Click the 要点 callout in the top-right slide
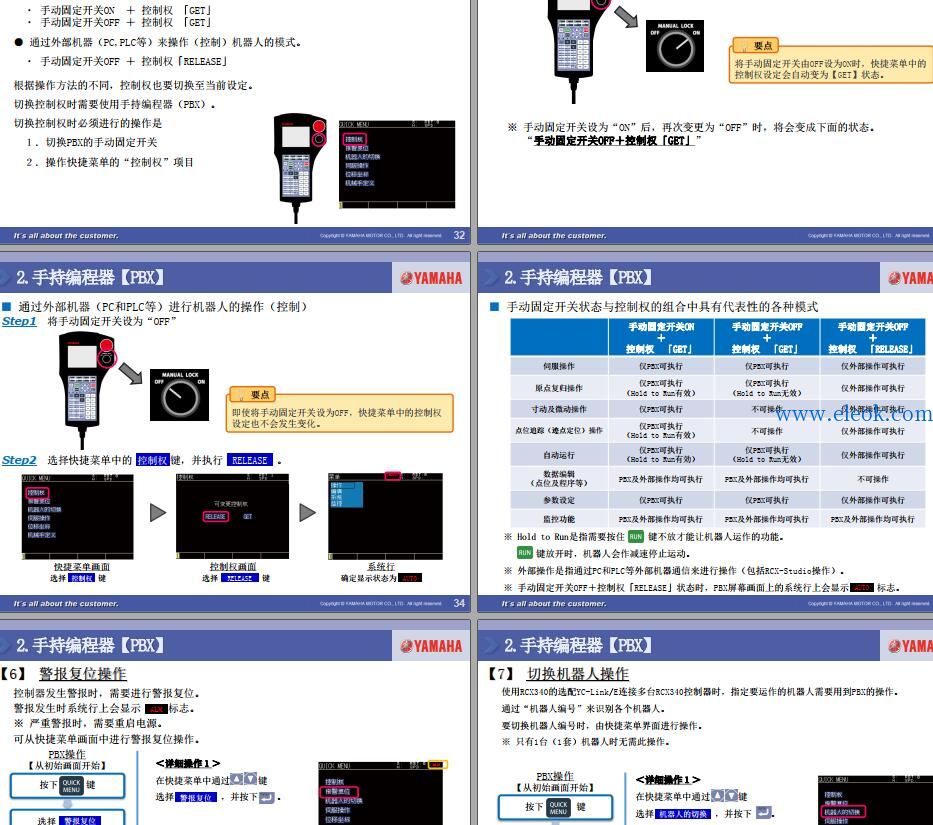This screenshot has height=825, width=933. pyautogui.click(x=831, y=60)
